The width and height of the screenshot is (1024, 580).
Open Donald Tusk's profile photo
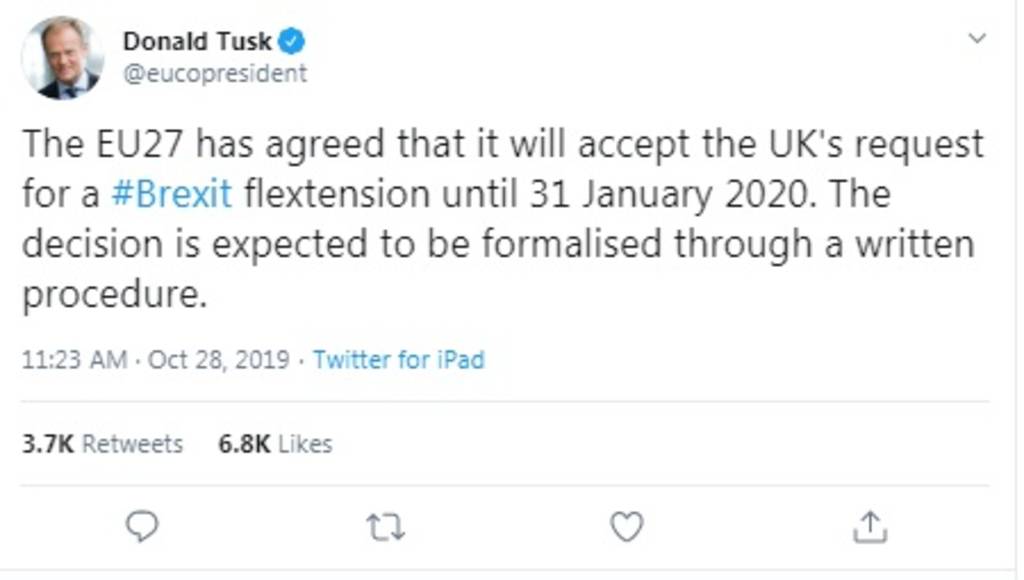[x=62, y=58]
